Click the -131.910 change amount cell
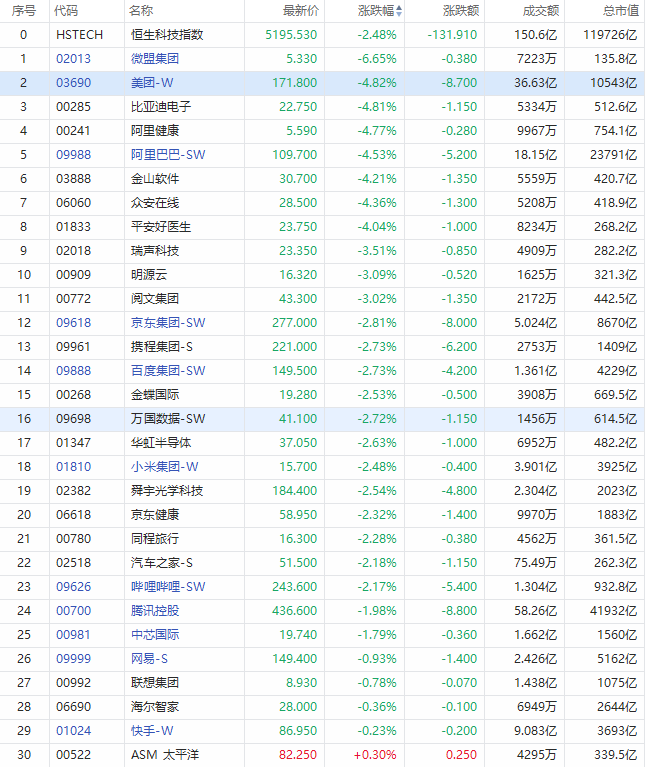Image resolution: width=645 pixels, height=767 pixels. click(452, 35)
